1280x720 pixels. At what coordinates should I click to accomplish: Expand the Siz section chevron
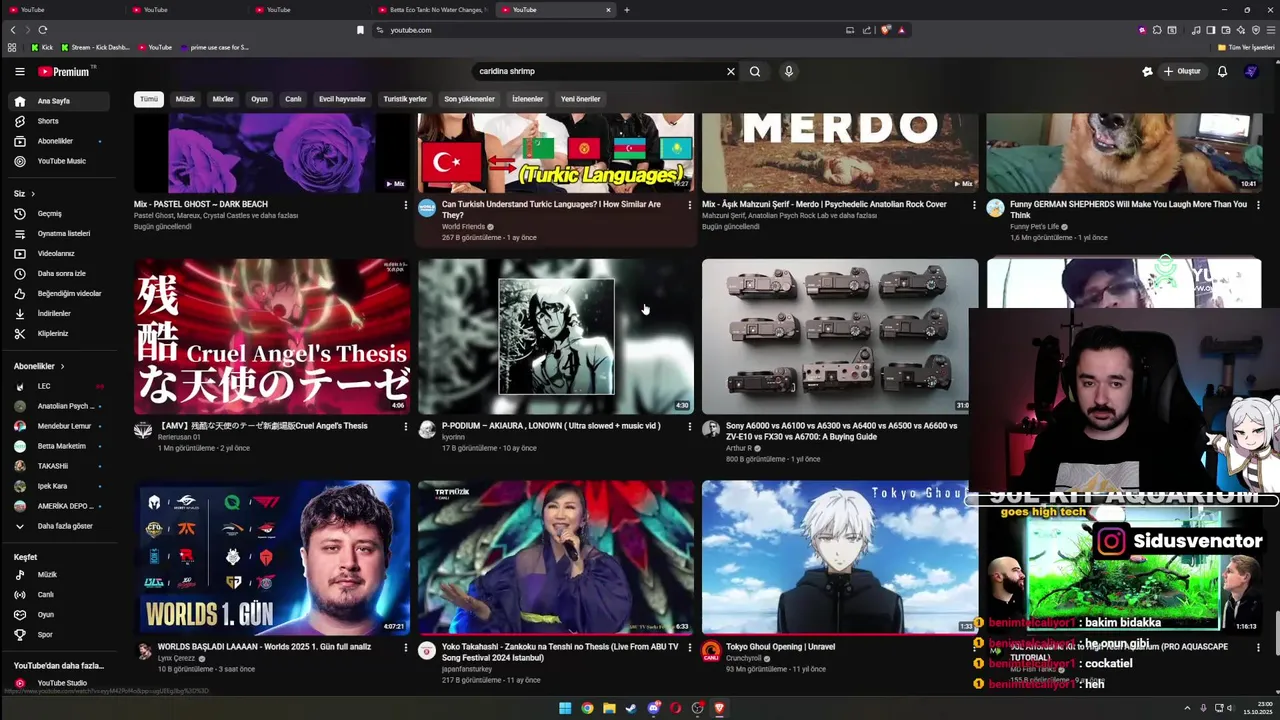pyautogui.click(x=33, y=193)
